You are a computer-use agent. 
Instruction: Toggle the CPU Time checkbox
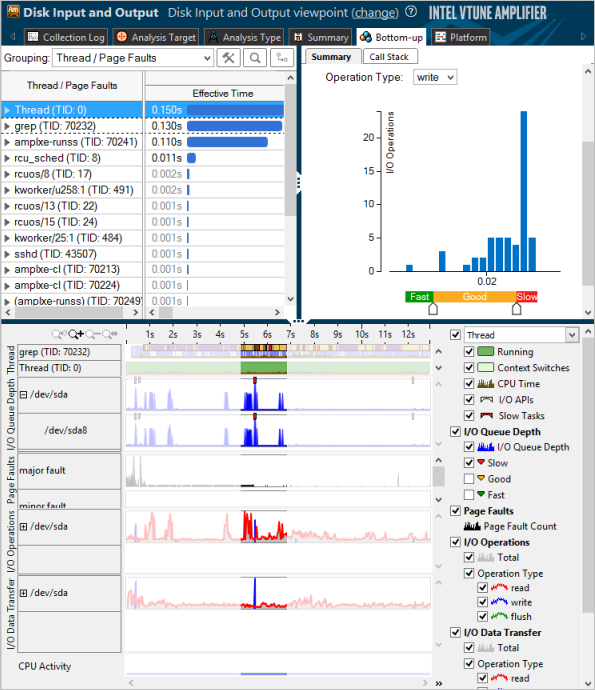click(x=469, y=384)
